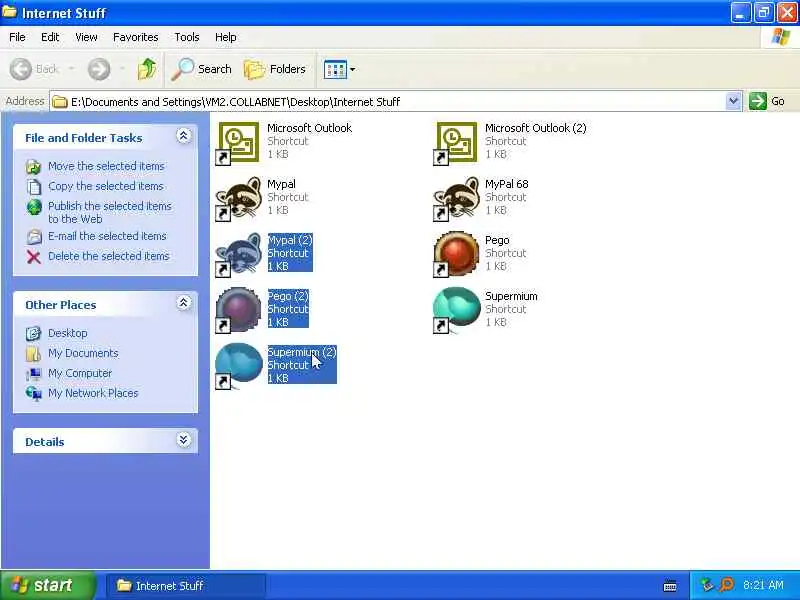Click E-mail the selected items
Screen dimensions: 800x600
click(107, 236)
